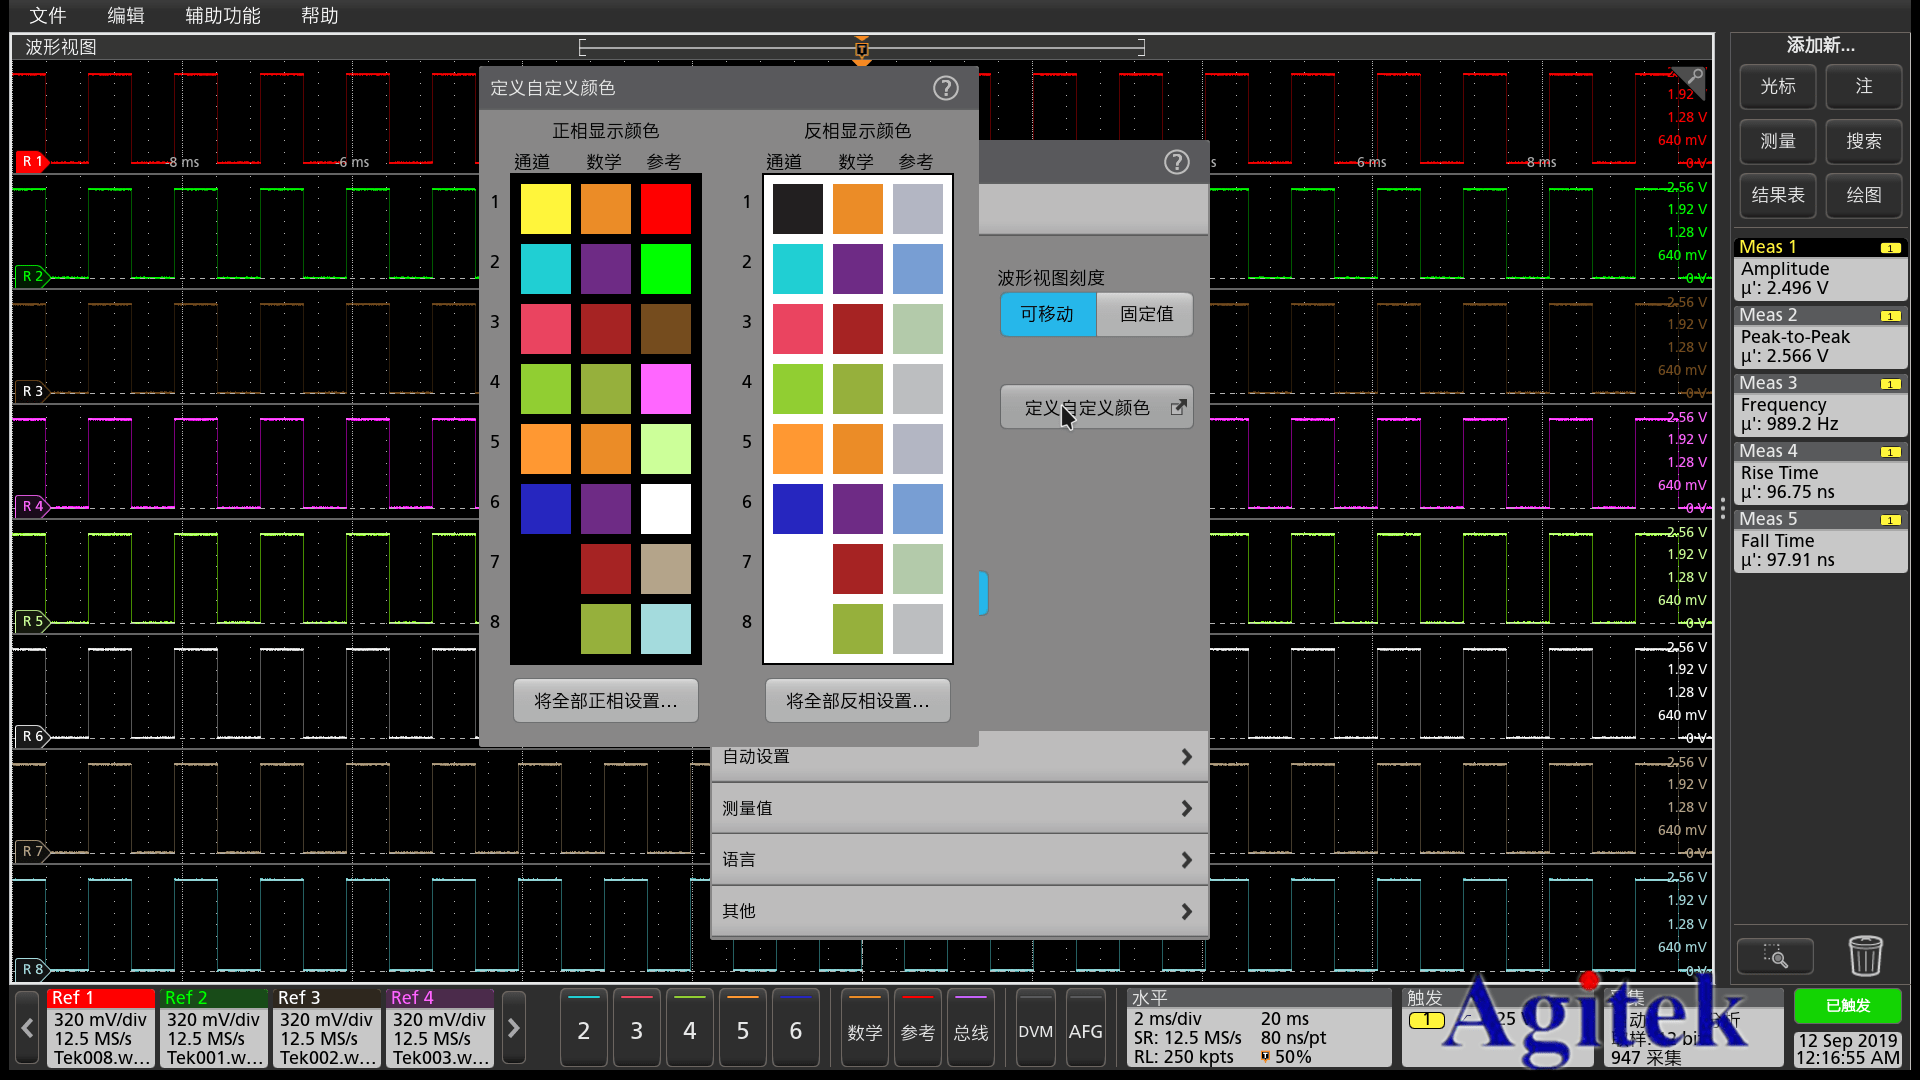Expand the 语言 section
The width and height of the screenshot is (1920, 1080).
tap(958, 860)
